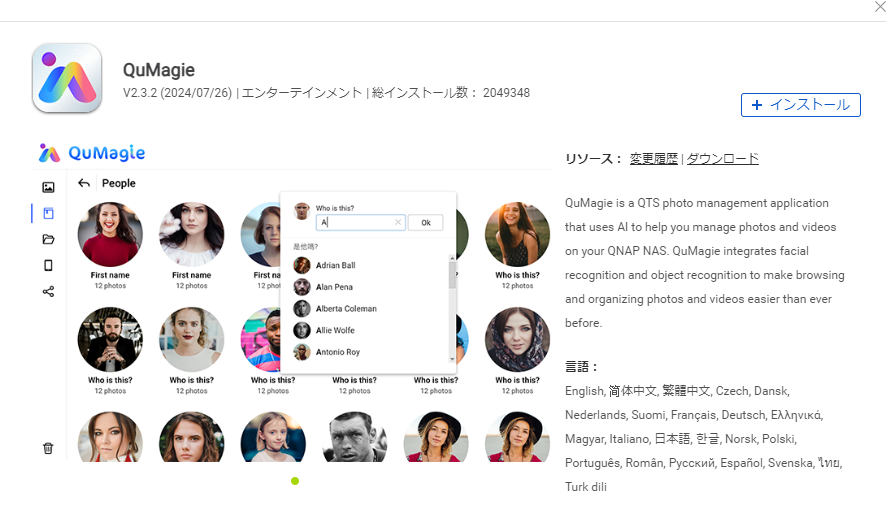Click the Ok button in popup
The image size is (886, 529).
click(426, 223)
